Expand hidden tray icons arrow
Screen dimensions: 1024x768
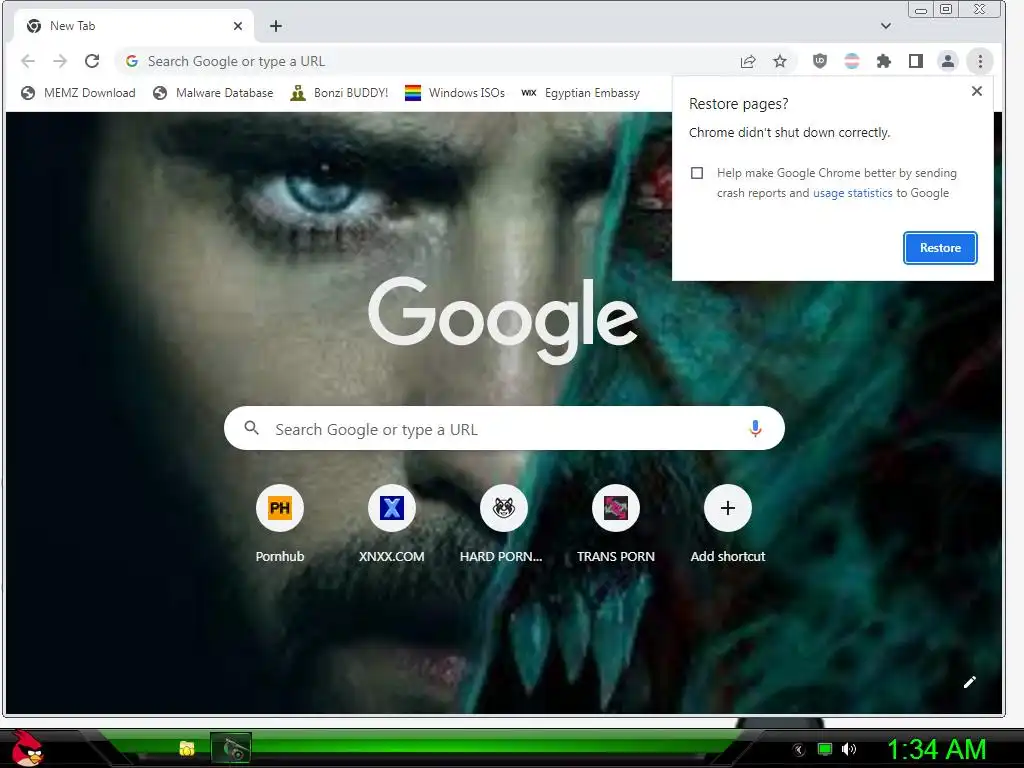(798, 749)
